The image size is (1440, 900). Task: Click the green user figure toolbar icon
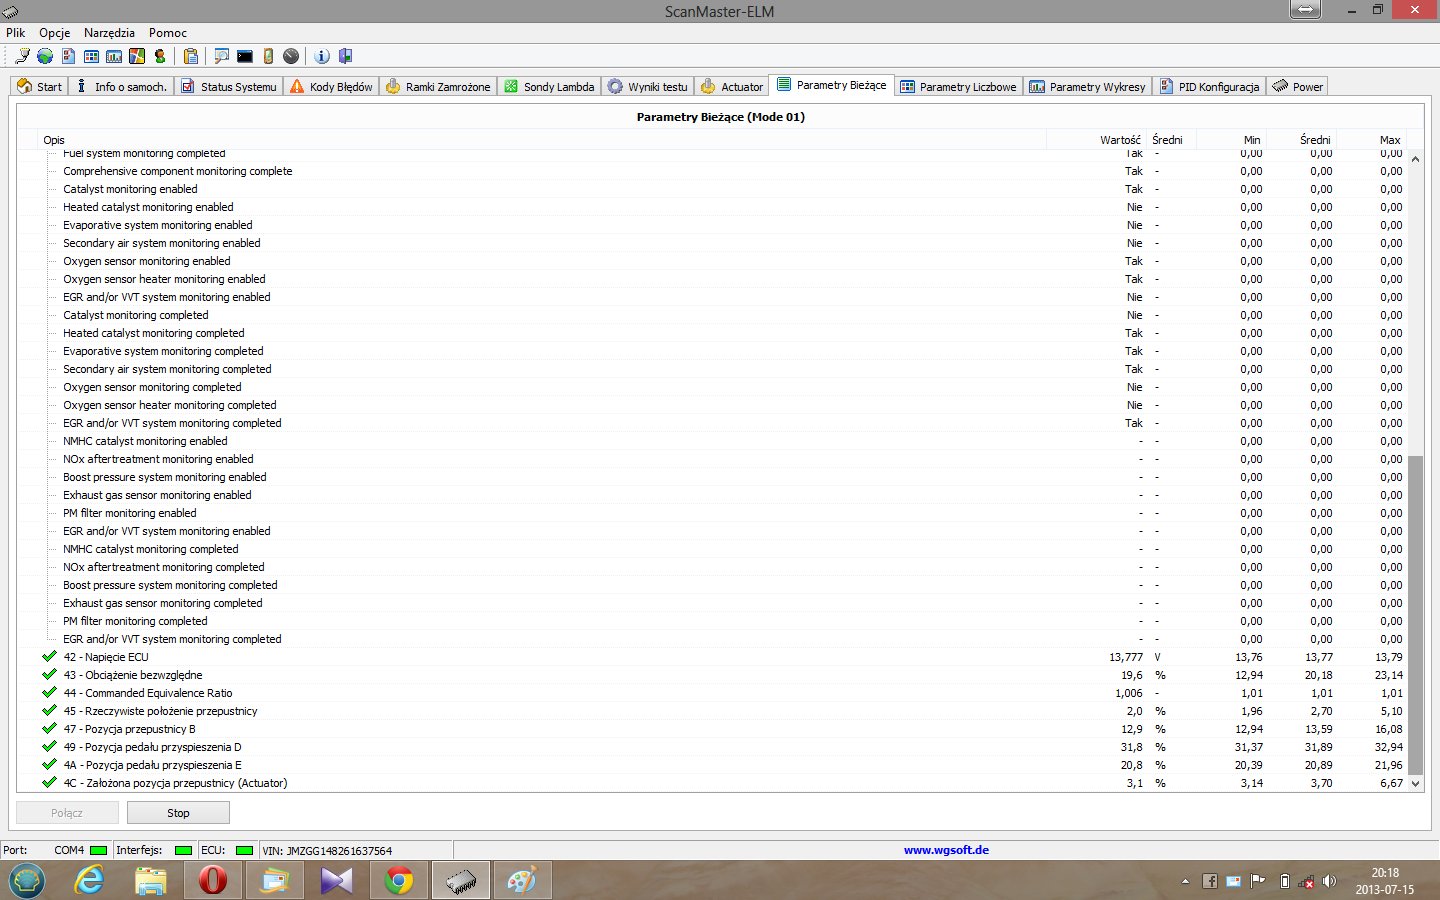160,56
